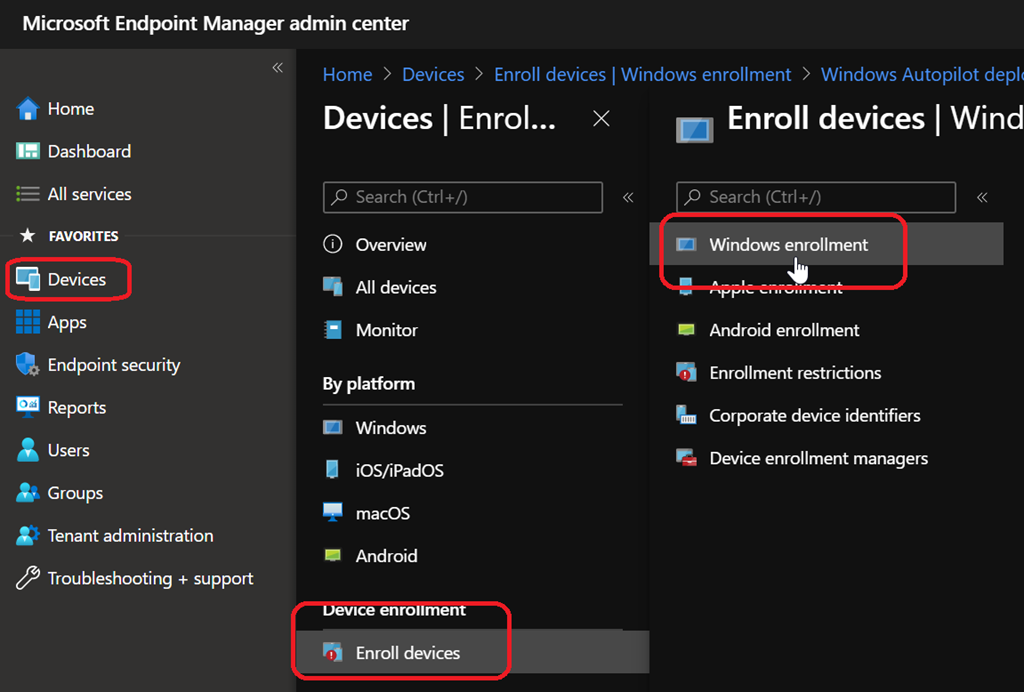Image resolution: width=1024 pixels, height=692 pixels.
Task: Select All devices in Devices menu
Action: (x=396, y=288)
